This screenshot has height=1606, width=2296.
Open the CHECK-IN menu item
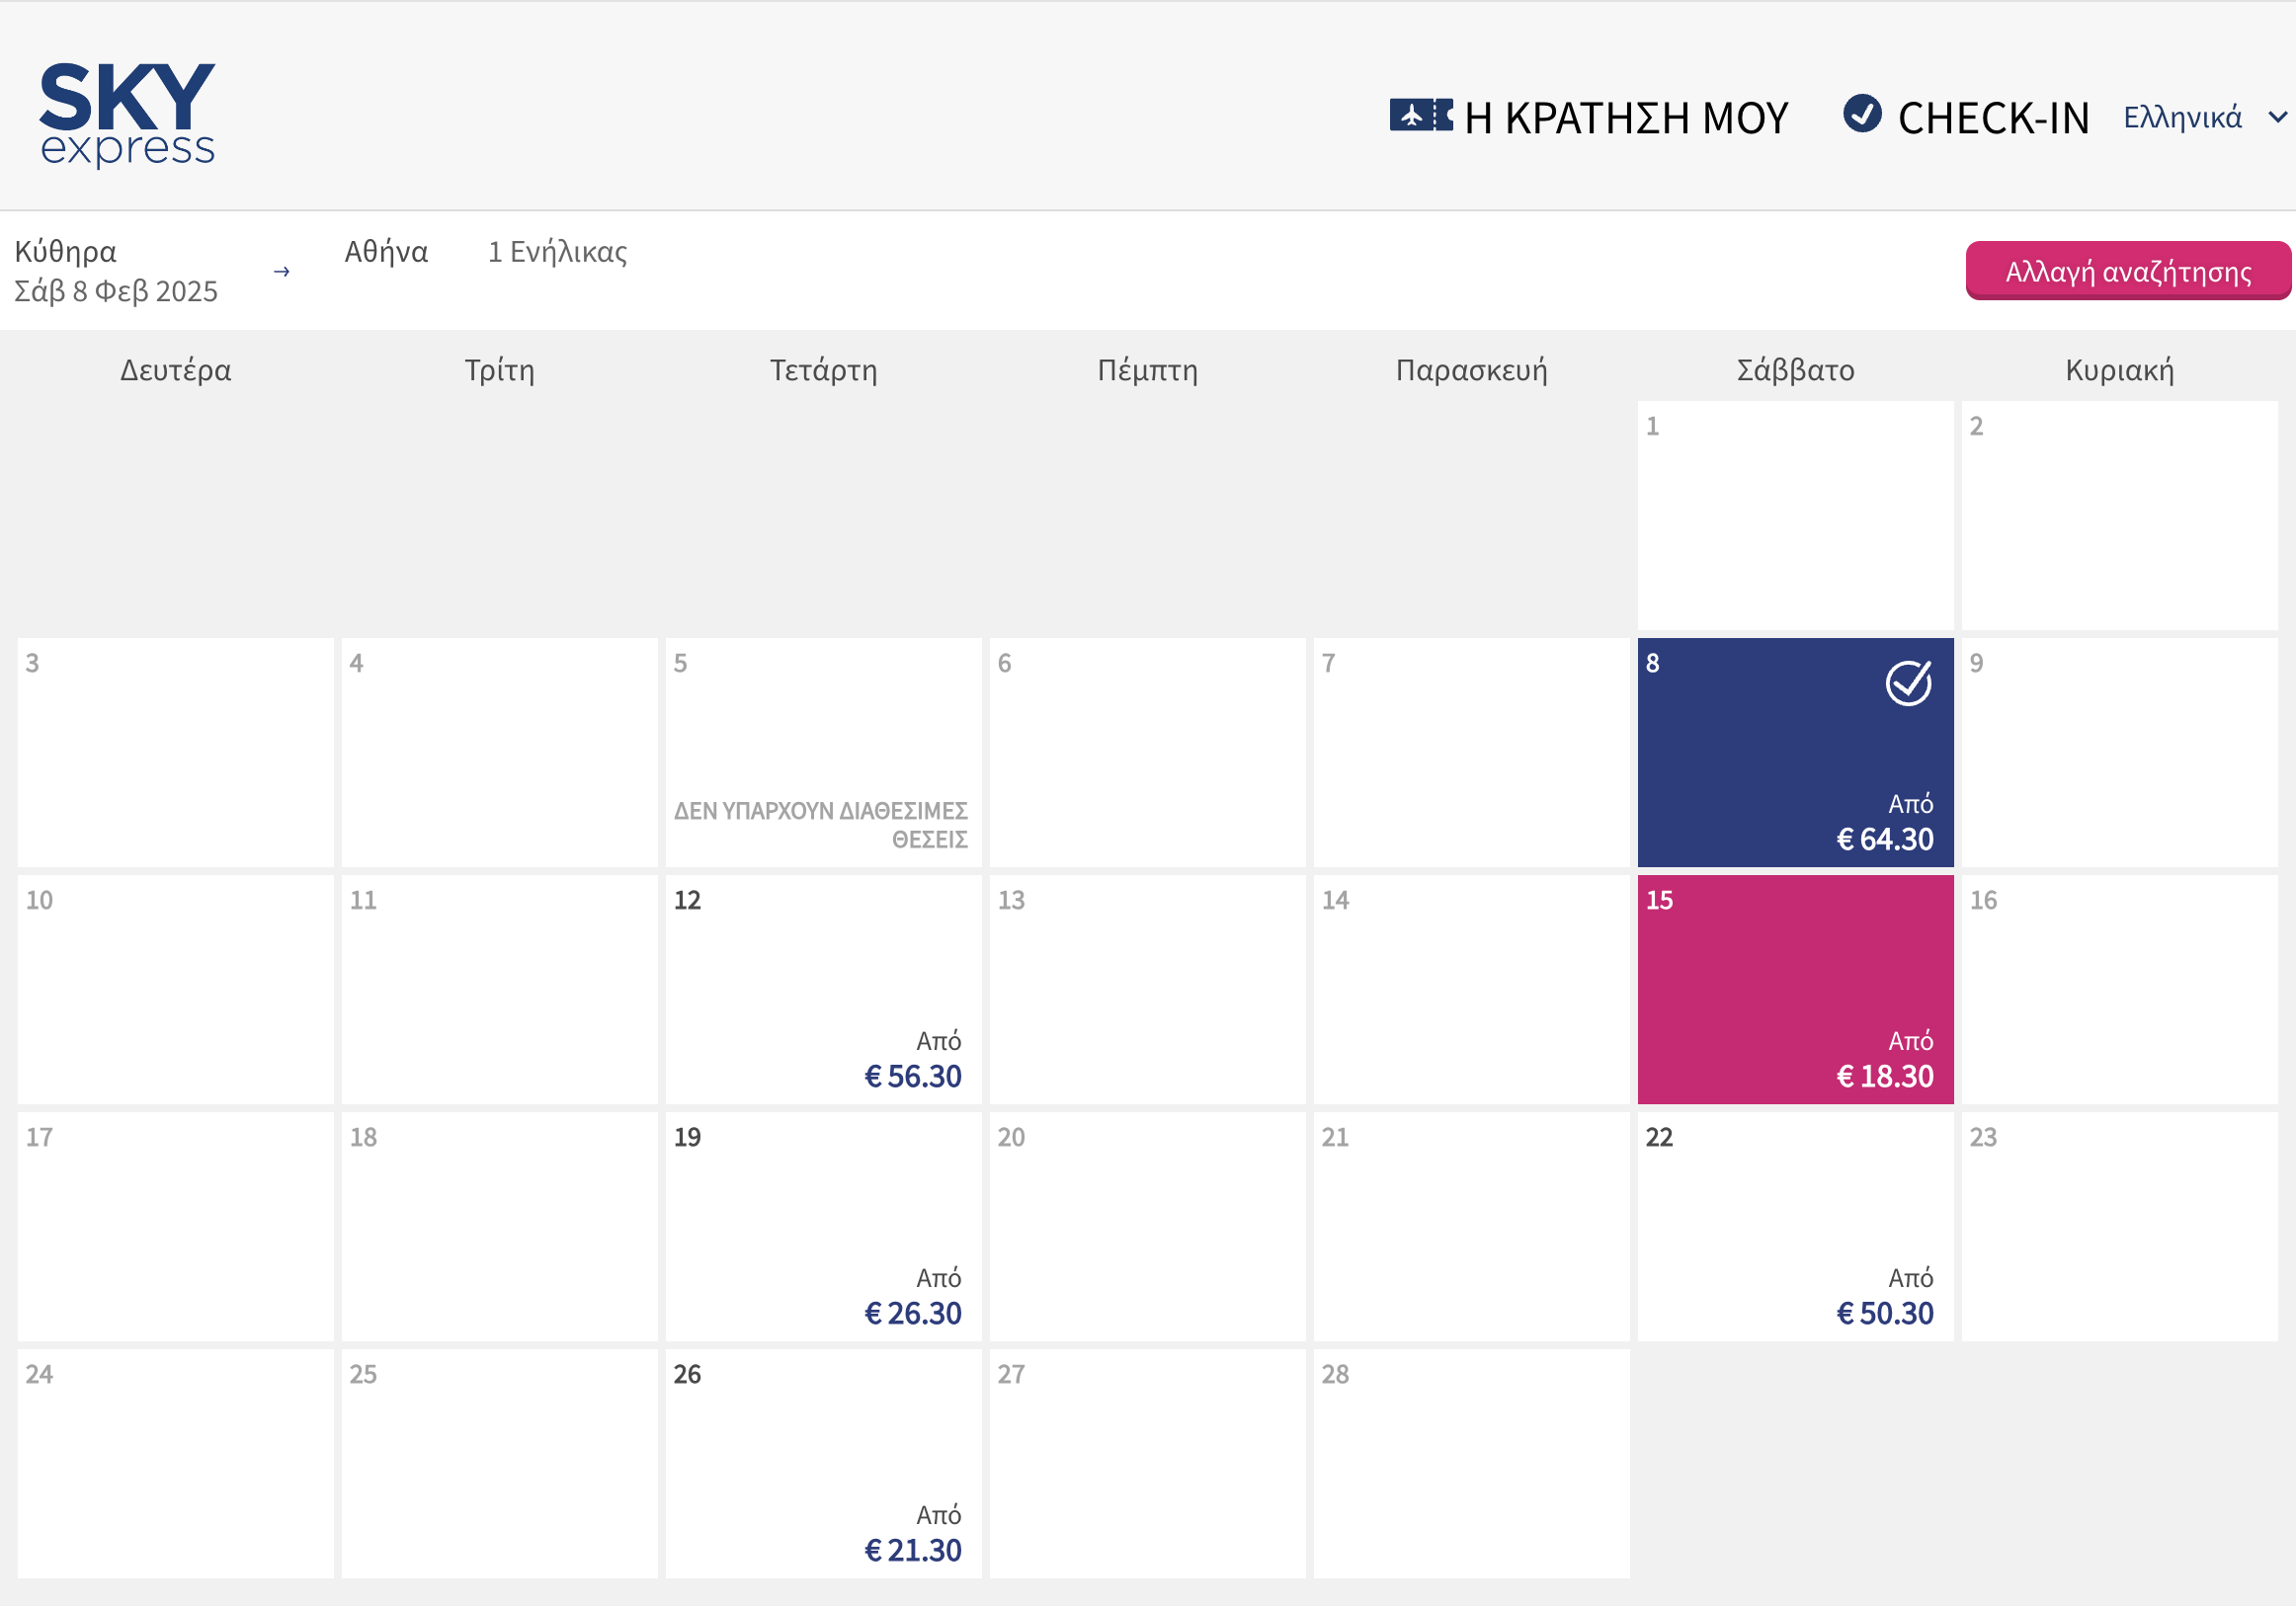click(1992, 118)
